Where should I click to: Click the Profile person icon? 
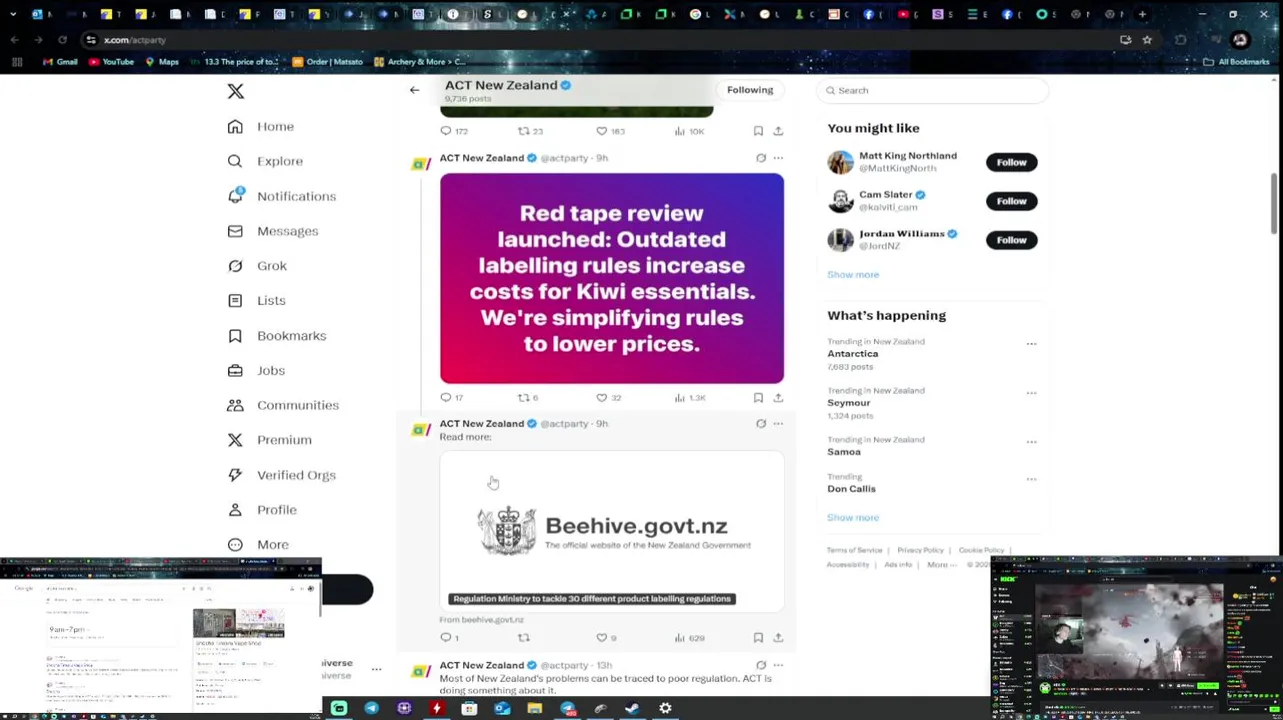(x=235, y=510)
